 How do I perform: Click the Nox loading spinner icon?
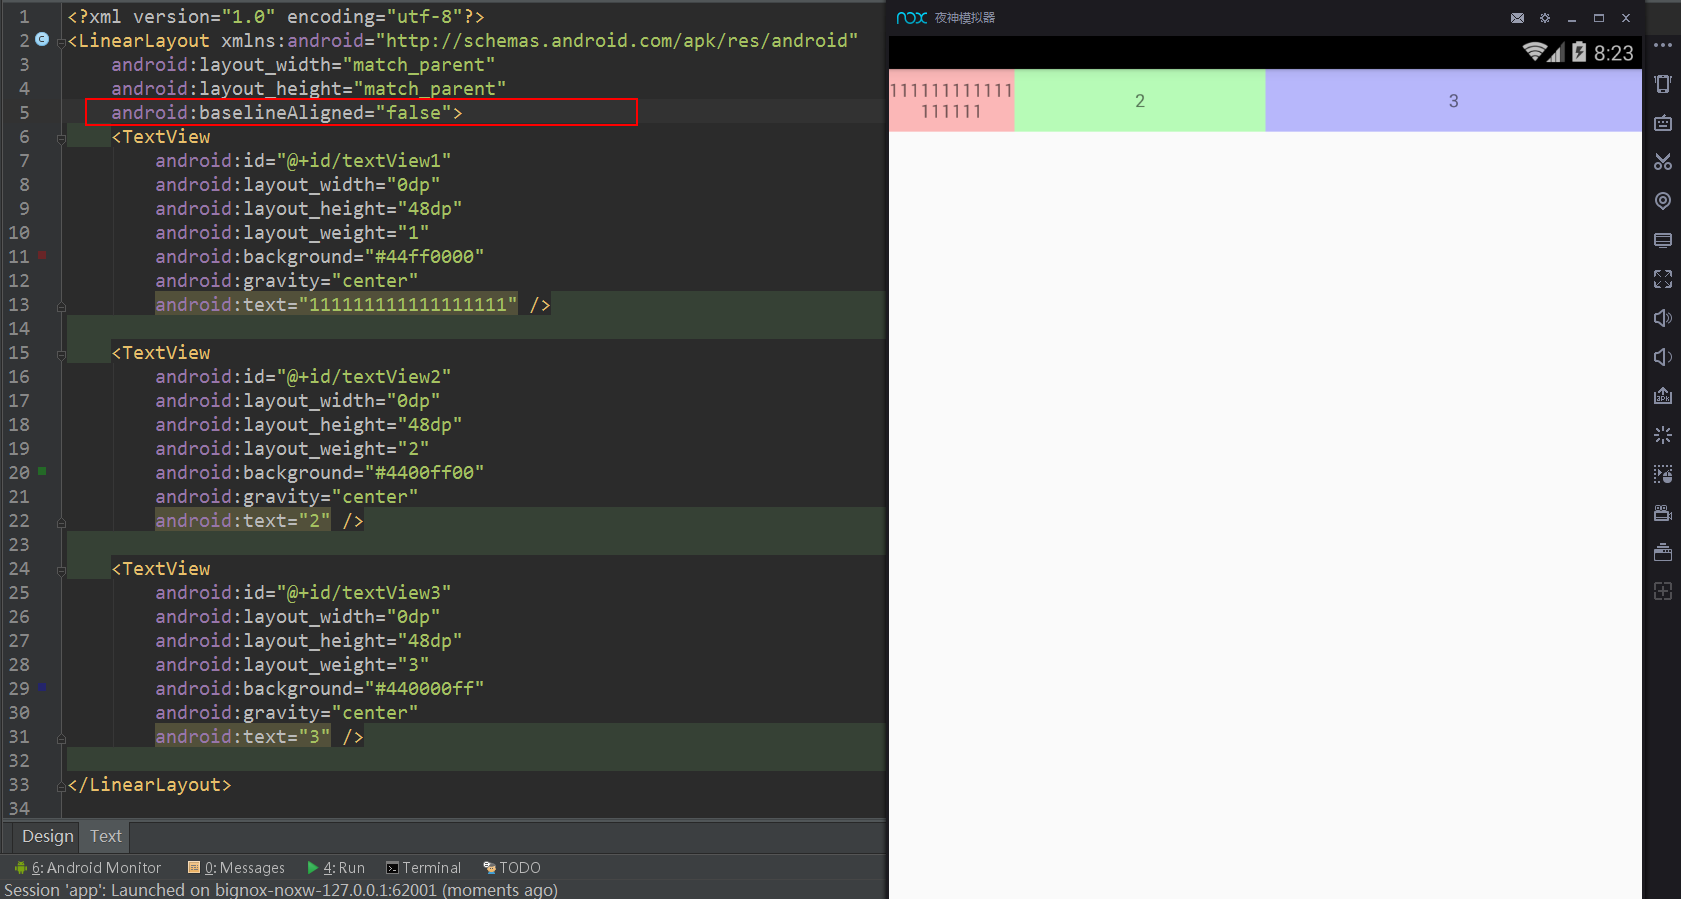coord(1662,435)
